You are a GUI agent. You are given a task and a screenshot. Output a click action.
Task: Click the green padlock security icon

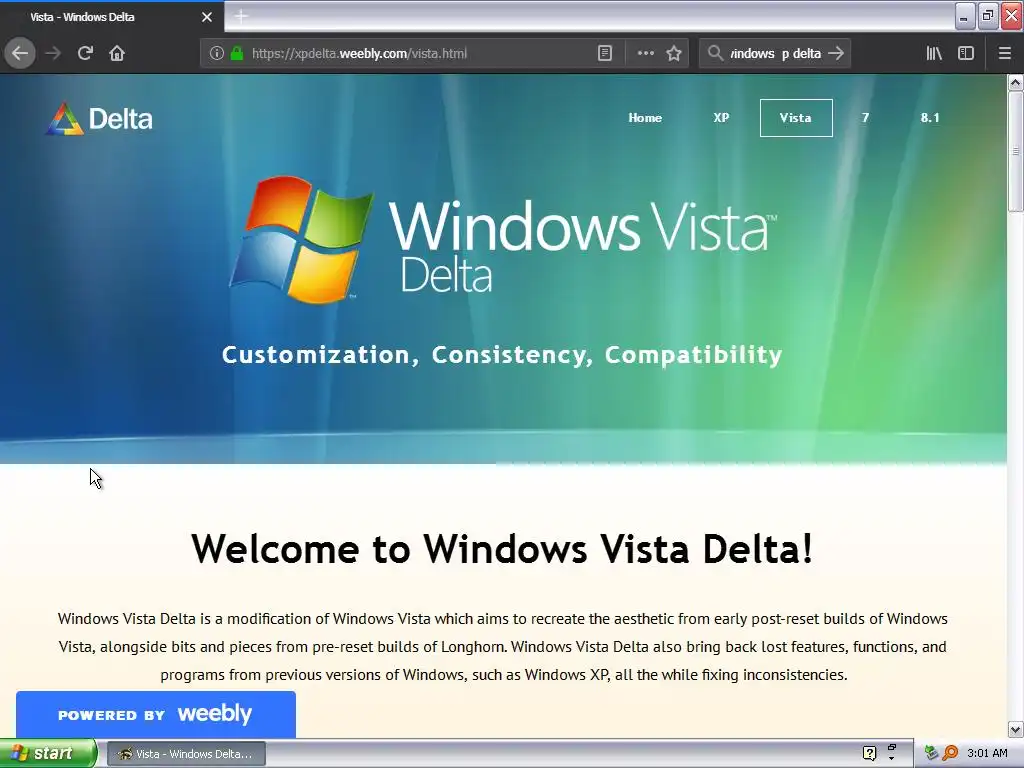(x=236, y=53)
